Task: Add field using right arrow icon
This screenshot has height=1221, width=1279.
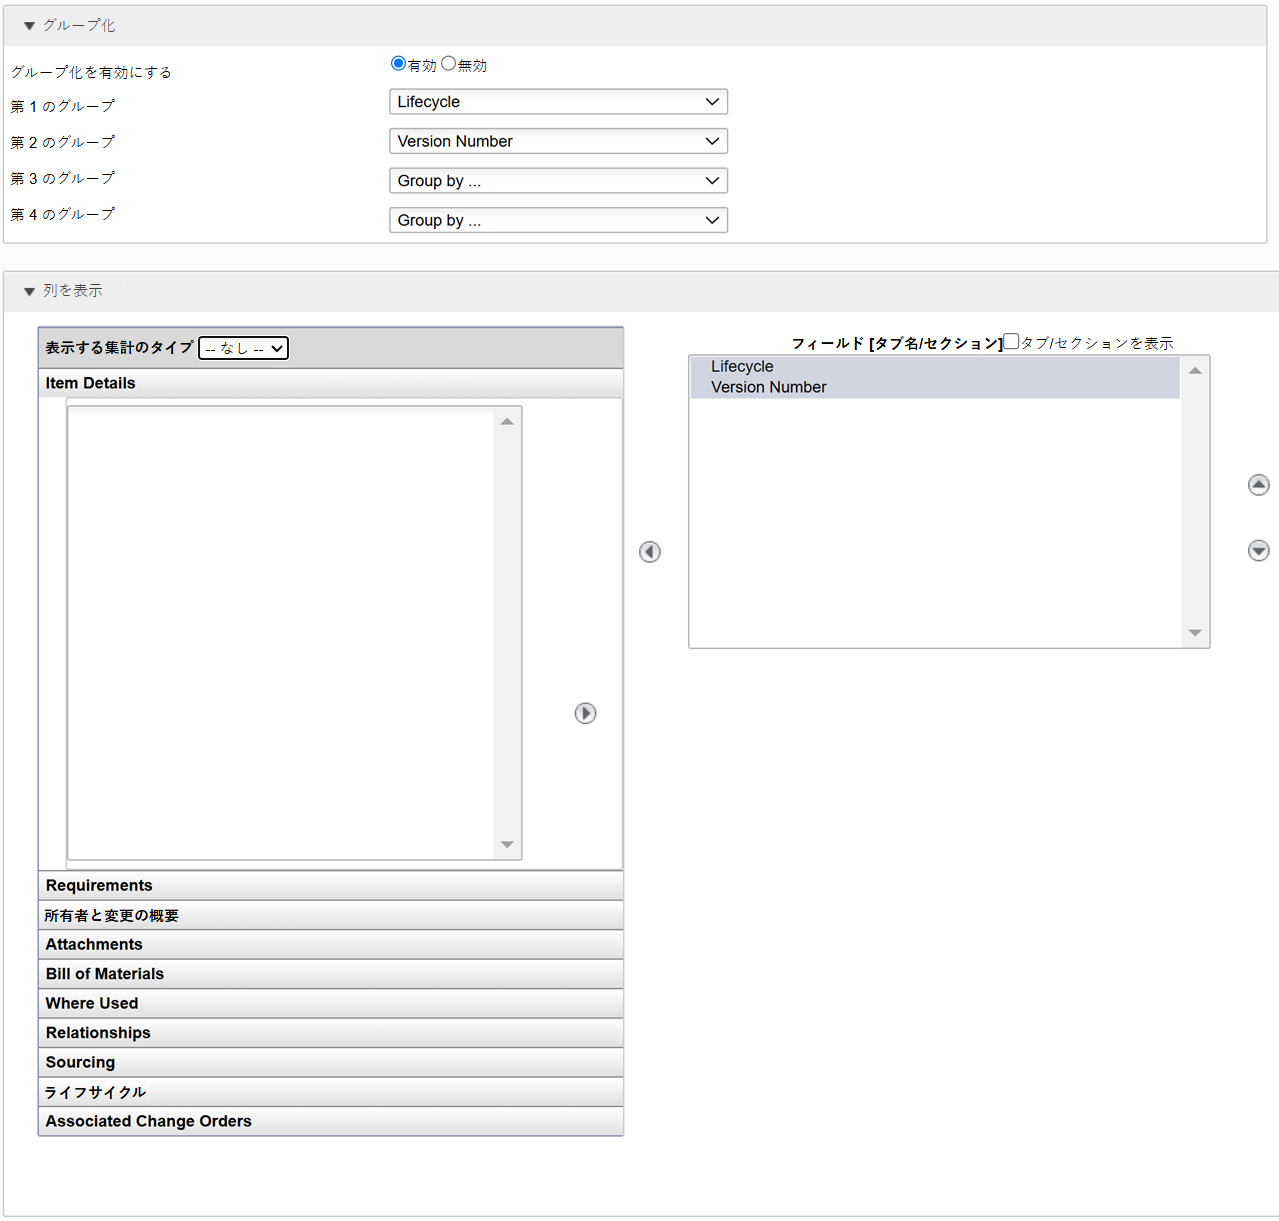Action: (585, 713)
